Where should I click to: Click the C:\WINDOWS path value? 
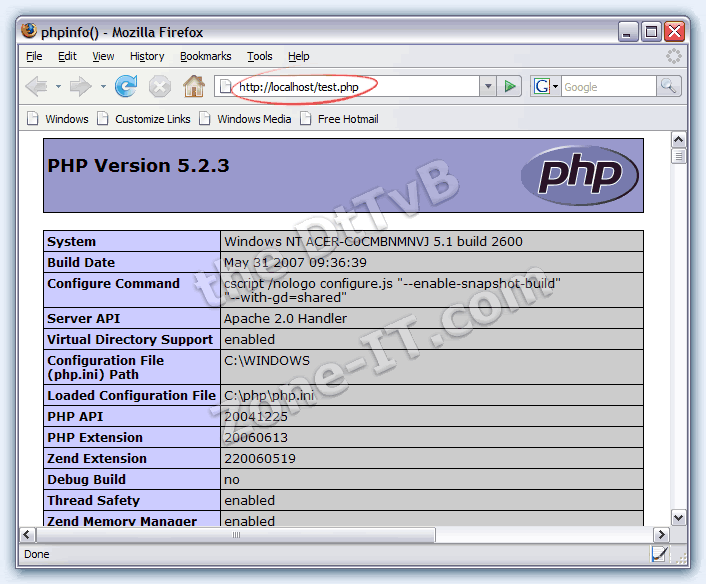(267, 361)
